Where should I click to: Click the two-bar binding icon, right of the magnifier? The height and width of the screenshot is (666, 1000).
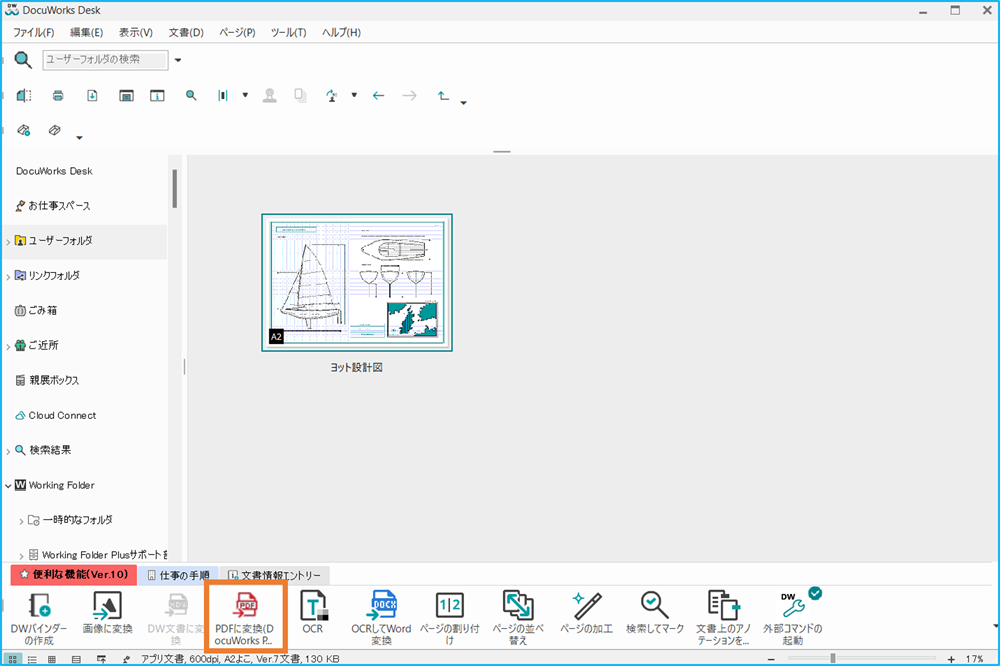(x=223, y=96)
